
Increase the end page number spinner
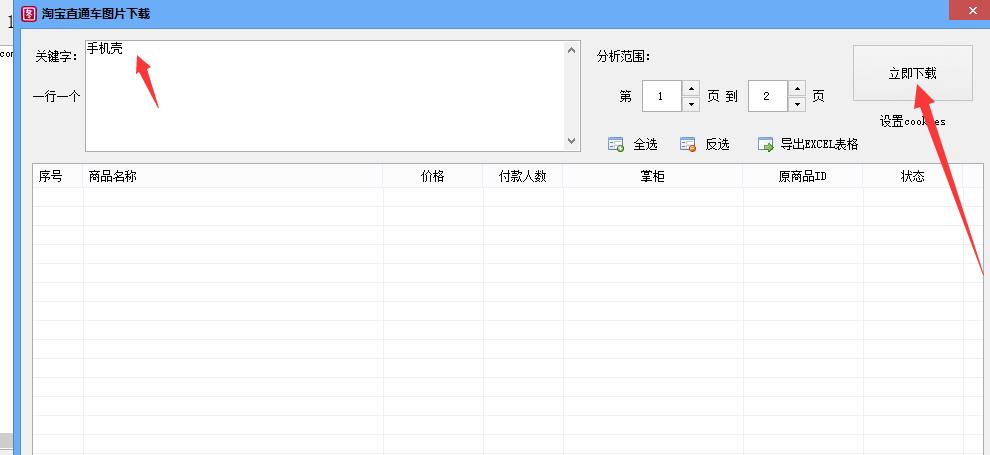pos(796,89)
